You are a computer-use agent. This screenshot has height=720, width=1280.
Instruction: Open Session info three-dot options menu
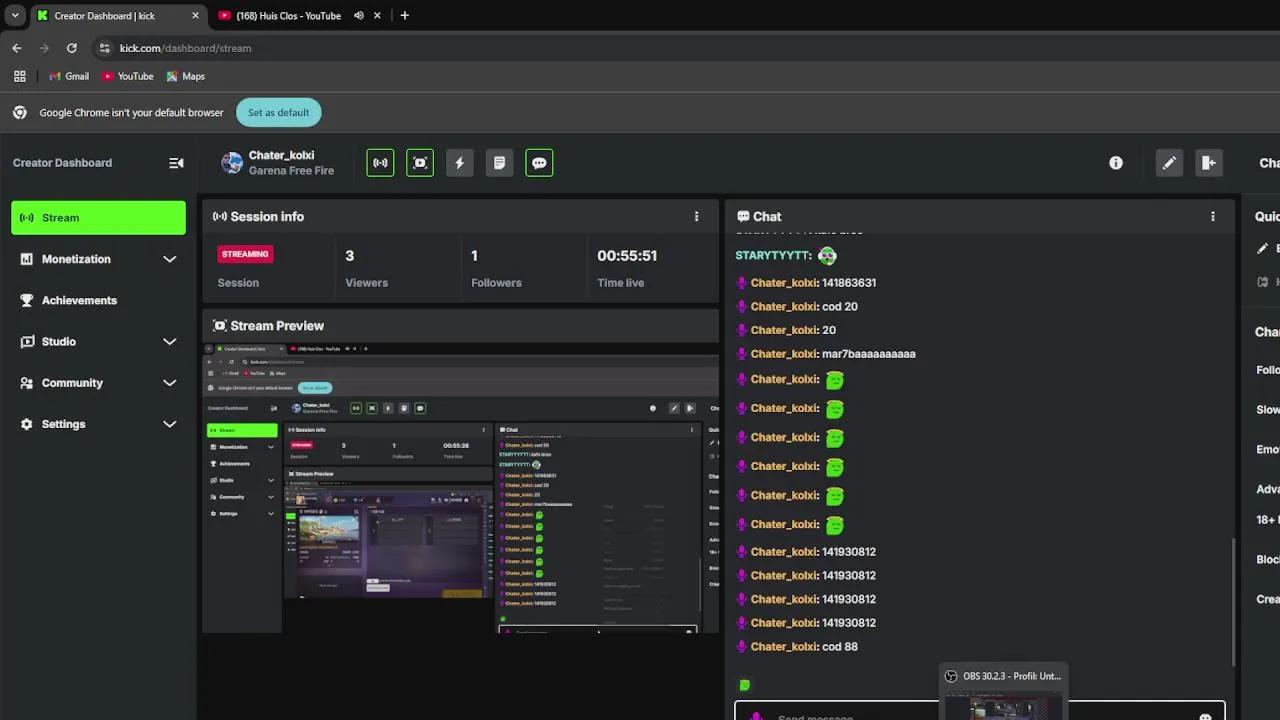pyautogui.click(x=697, y=216)
